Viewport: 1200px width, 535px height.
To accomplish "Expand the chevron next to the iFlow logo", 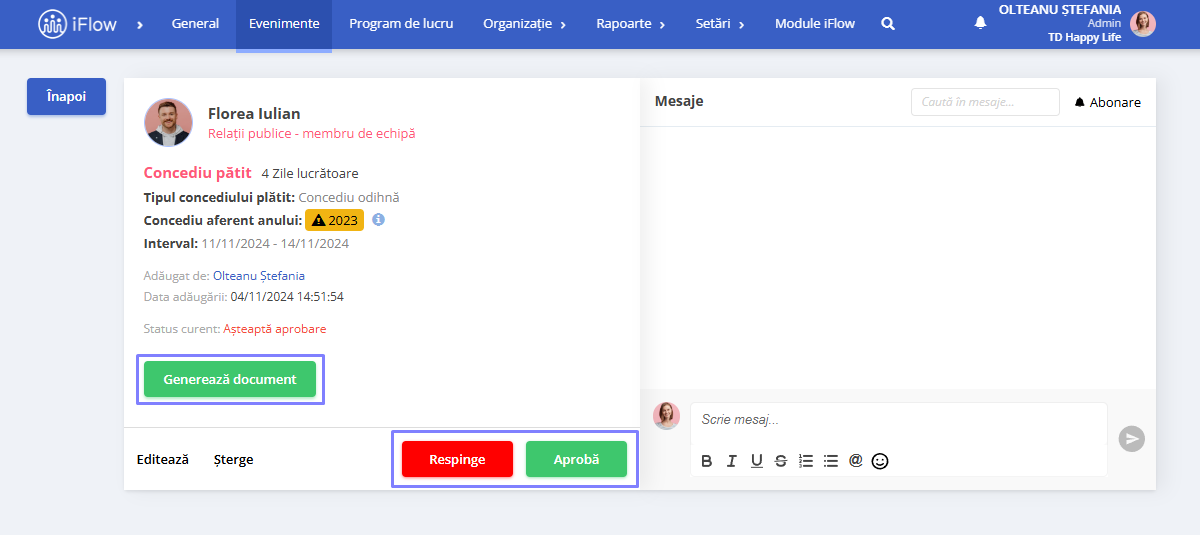I will point(139,24).
